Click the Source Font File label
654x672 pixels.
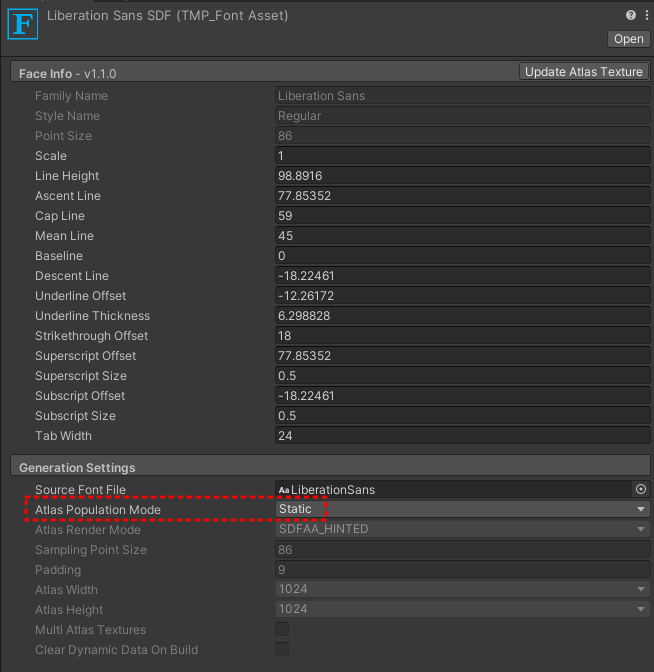[x=80, y=489]
